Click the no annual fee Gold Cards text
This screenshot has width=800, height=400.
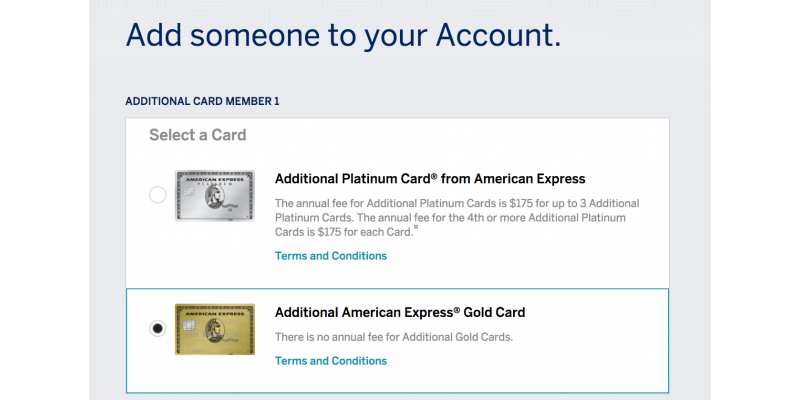coord(394,337)
